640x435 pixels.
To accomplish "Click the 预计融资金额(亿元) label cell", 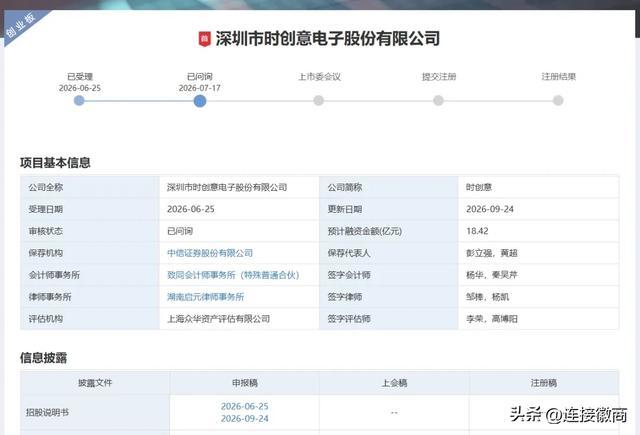I will [389, 231].
